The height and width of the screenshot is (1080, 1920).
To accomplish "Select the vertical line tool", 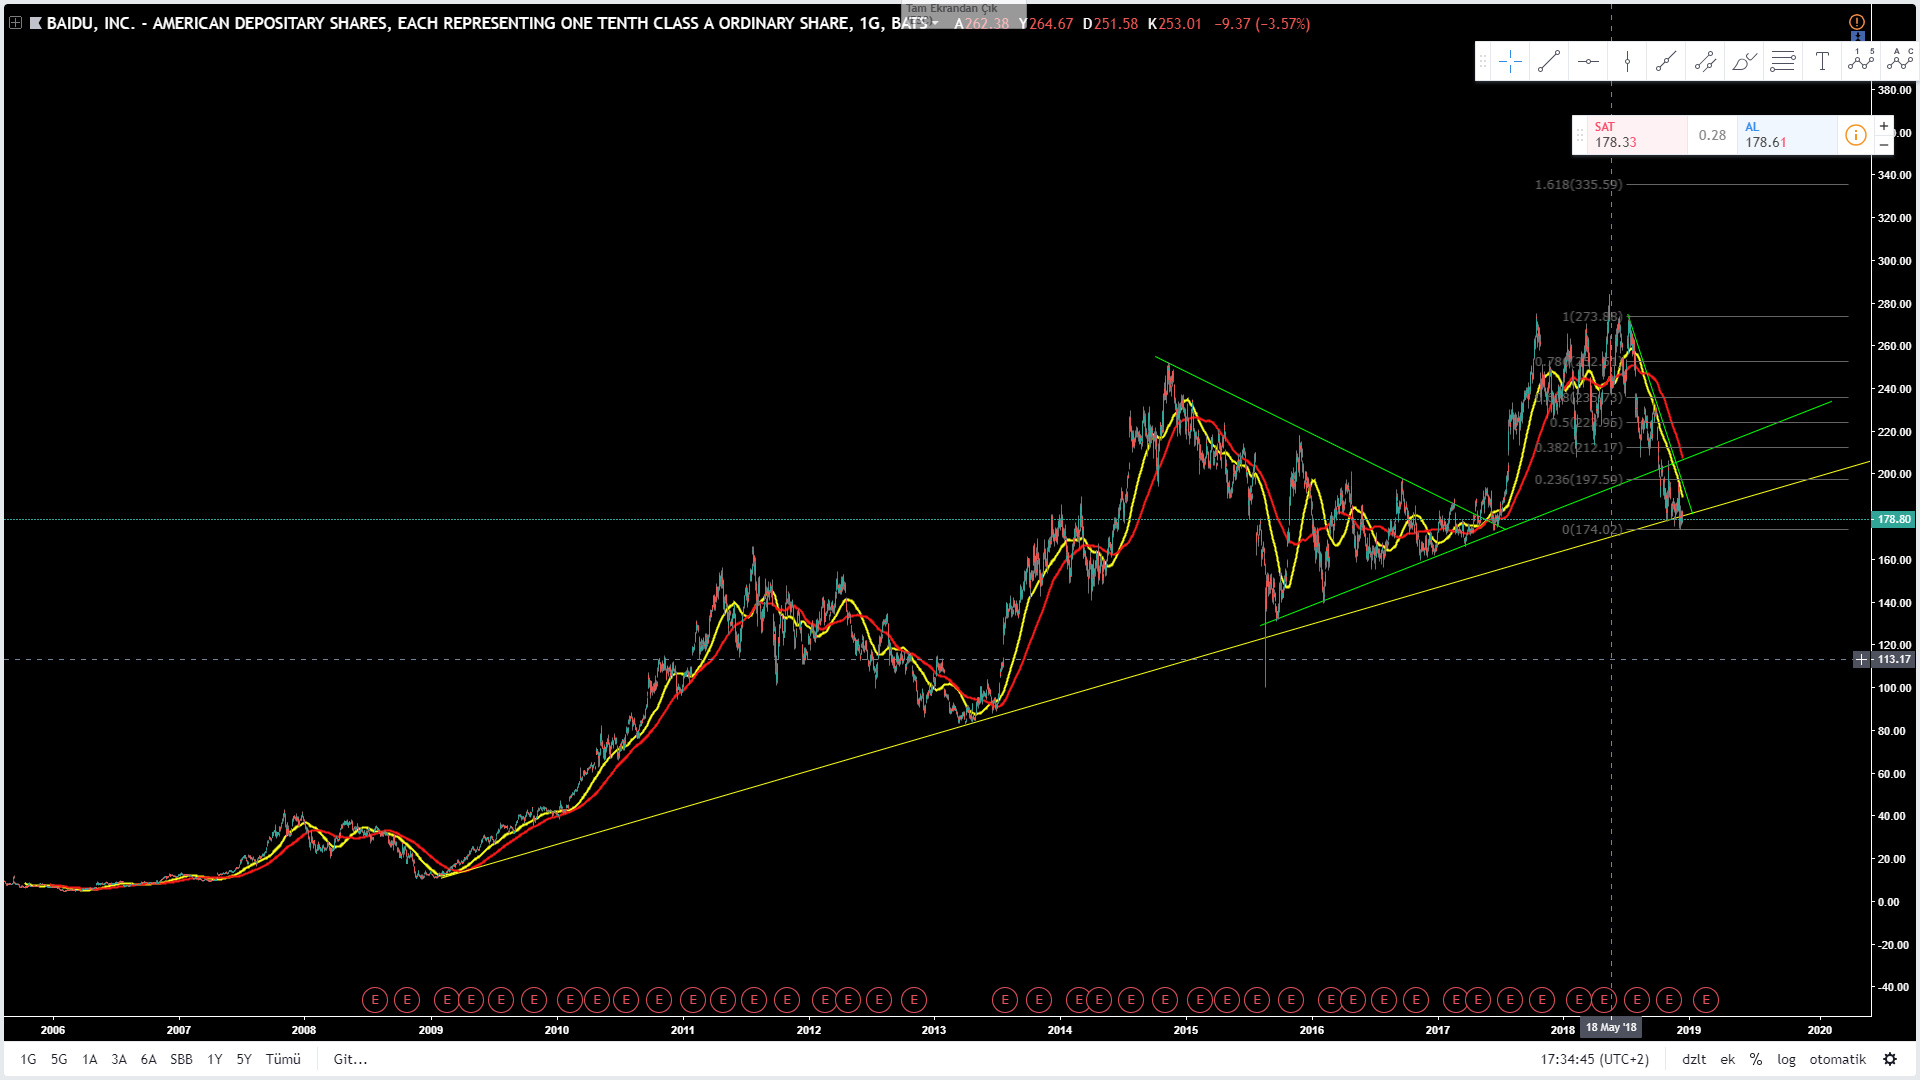I will coord(1627,62).
